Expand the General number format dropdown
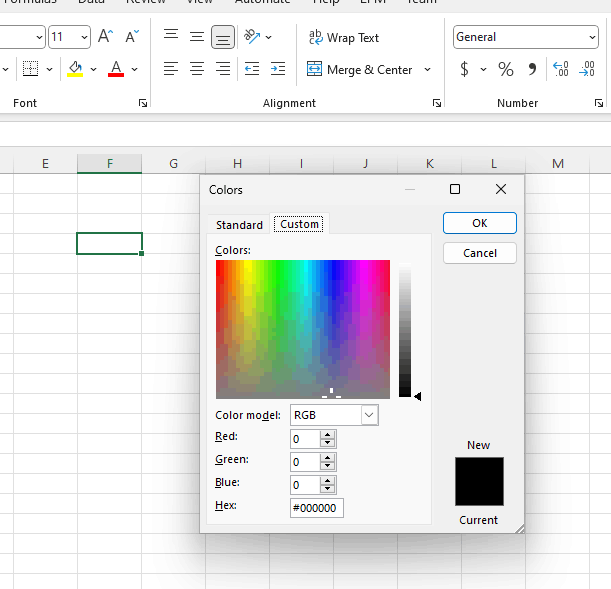This screenshot has width=611, height=589. (590, 37)
